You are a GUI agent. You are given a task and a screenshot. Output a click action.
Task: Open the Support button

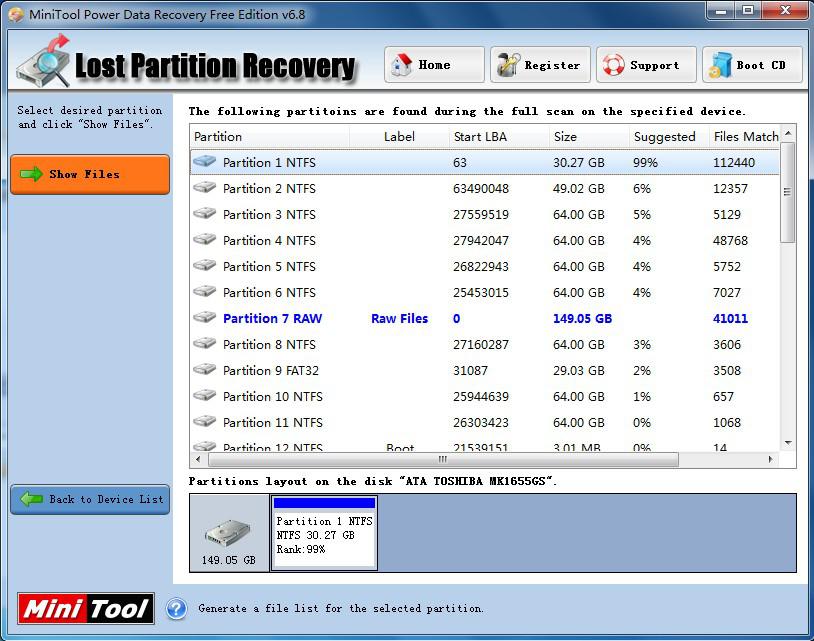(646, 65)
